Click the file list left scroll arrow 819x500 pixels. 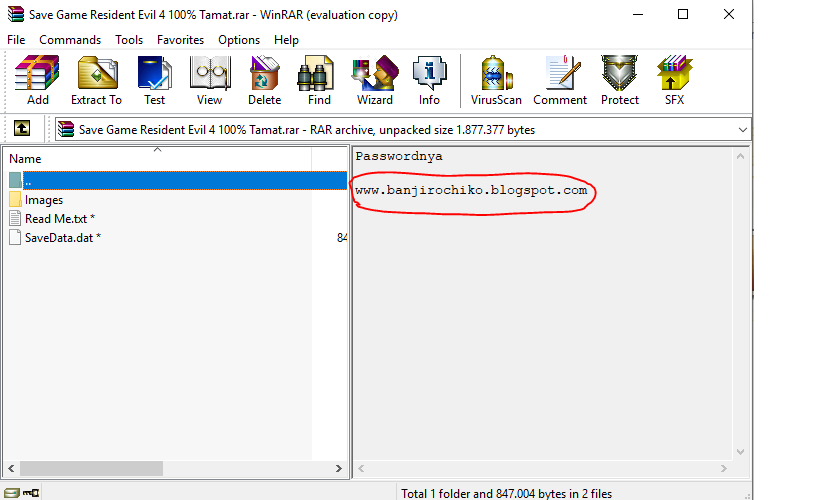point(11,469)
